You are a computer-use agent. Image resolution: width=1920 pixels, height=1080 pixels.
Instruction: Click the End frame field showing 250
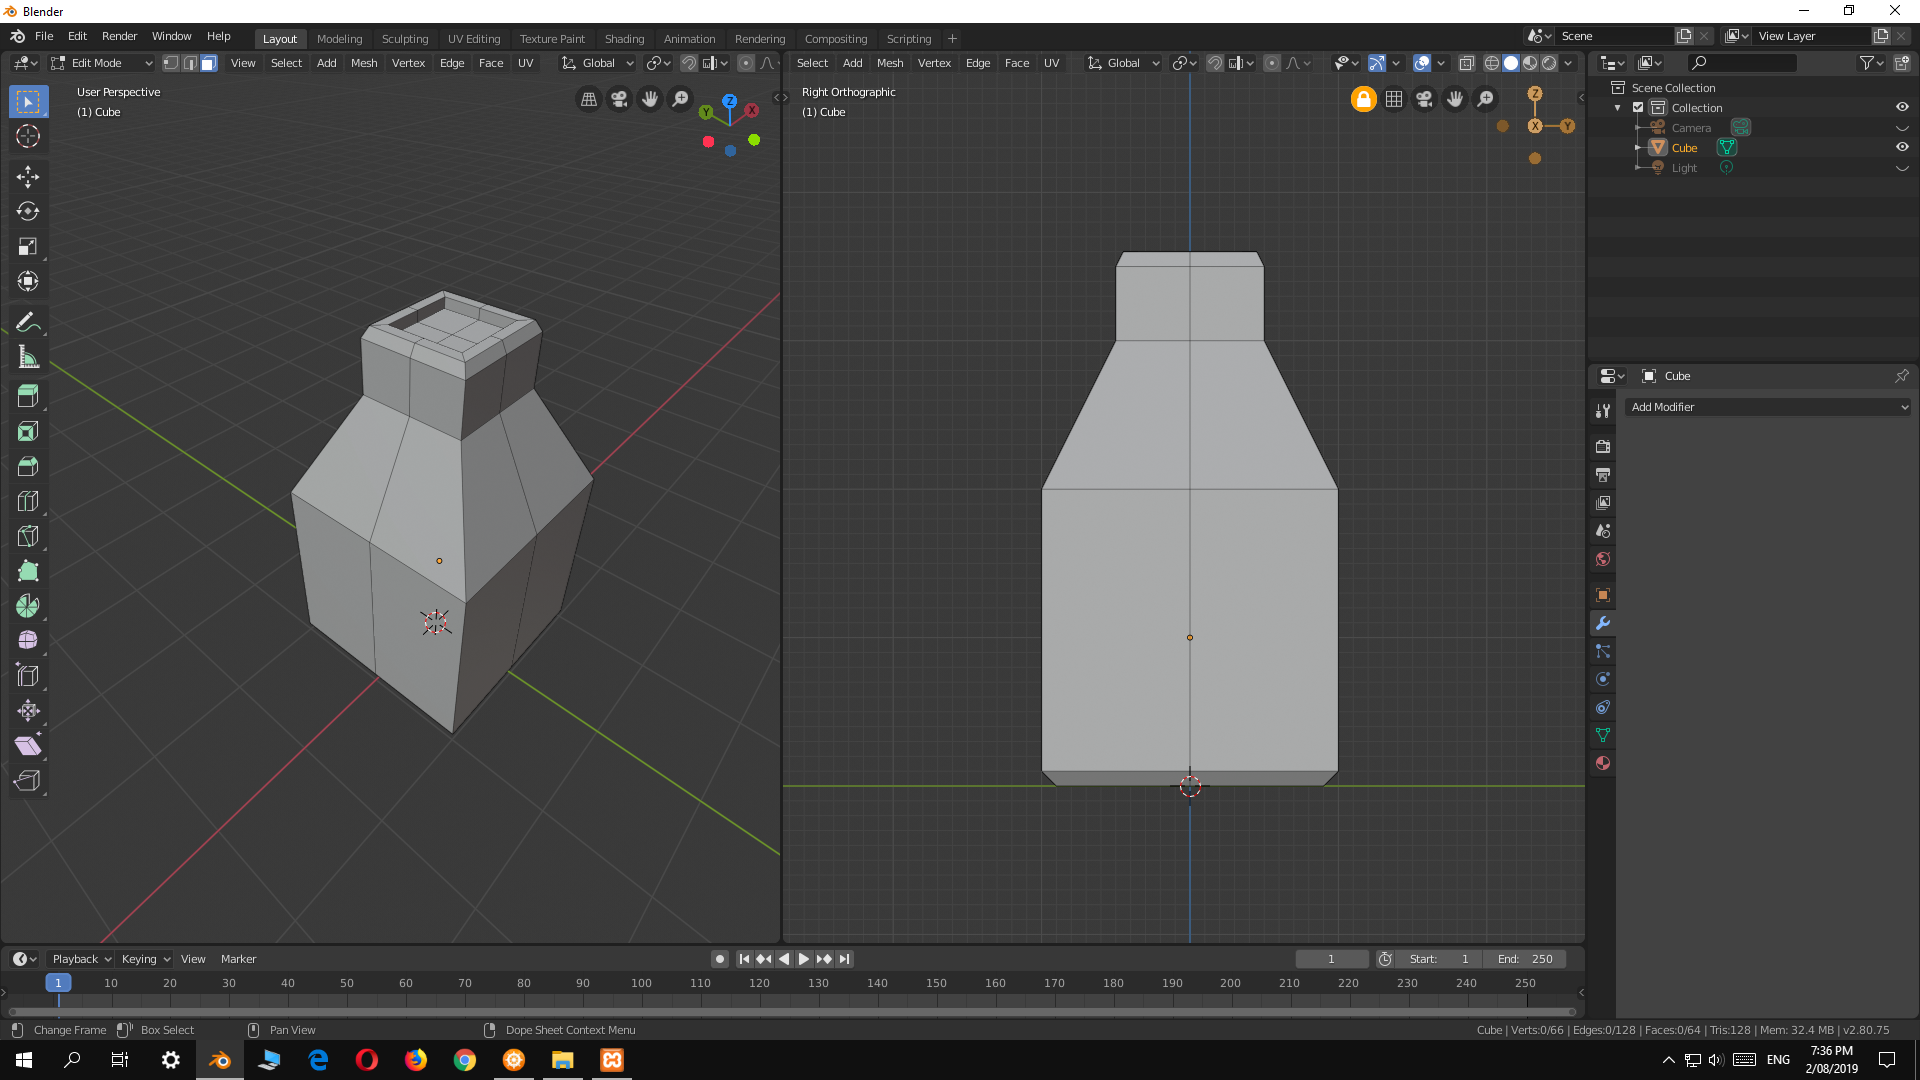[x=1525, y=959]
